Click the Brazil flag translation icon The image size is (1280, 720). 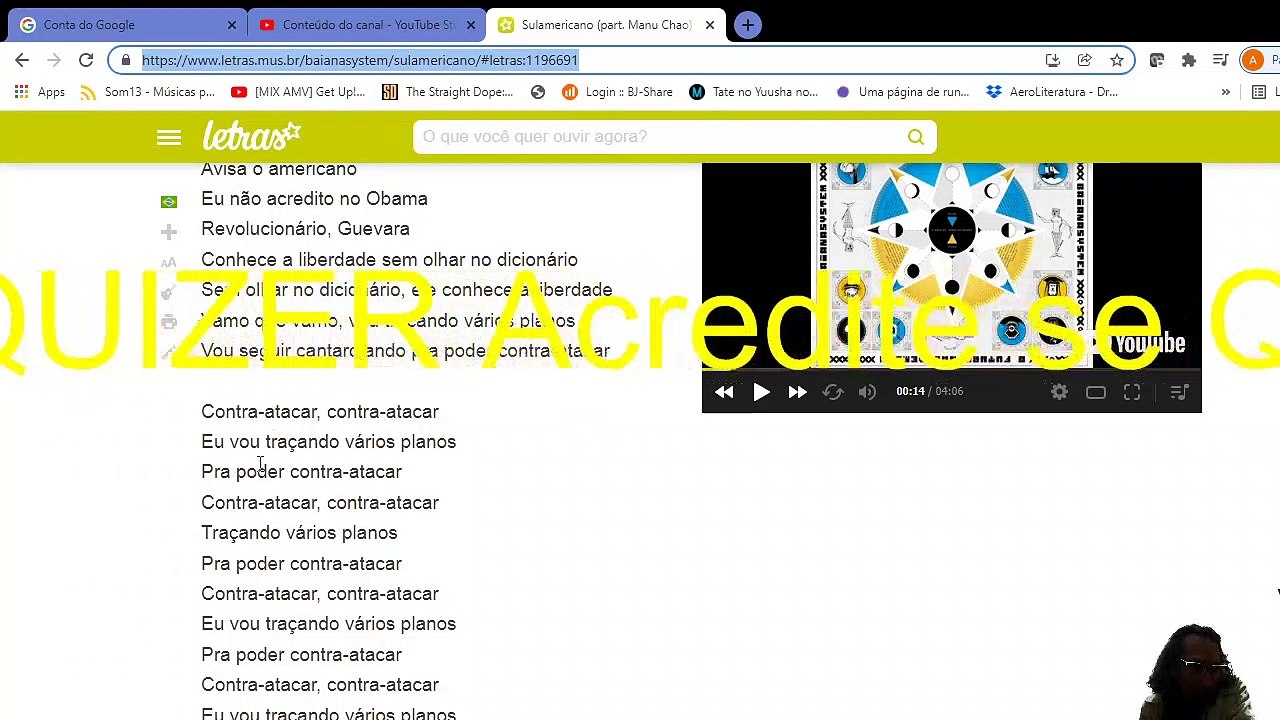(169, 201)
